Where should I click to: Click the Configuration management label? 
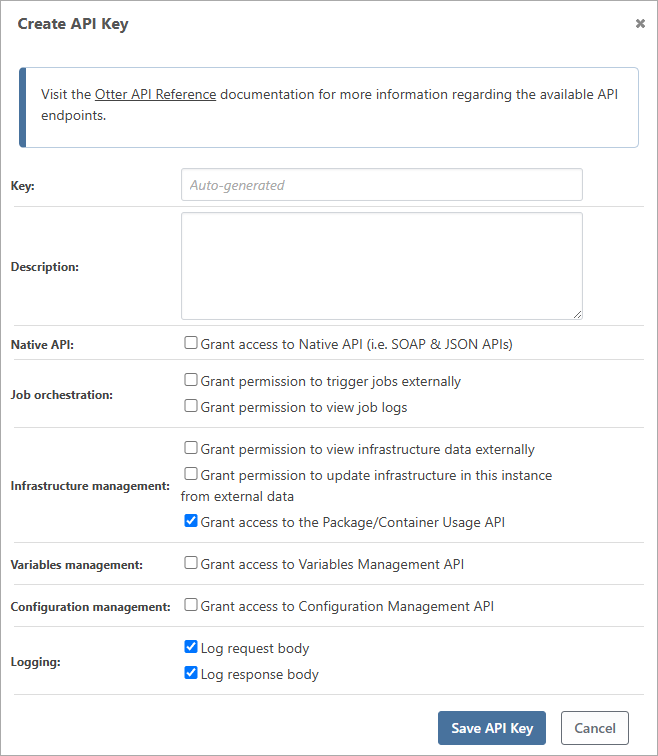tap(91, 607)
